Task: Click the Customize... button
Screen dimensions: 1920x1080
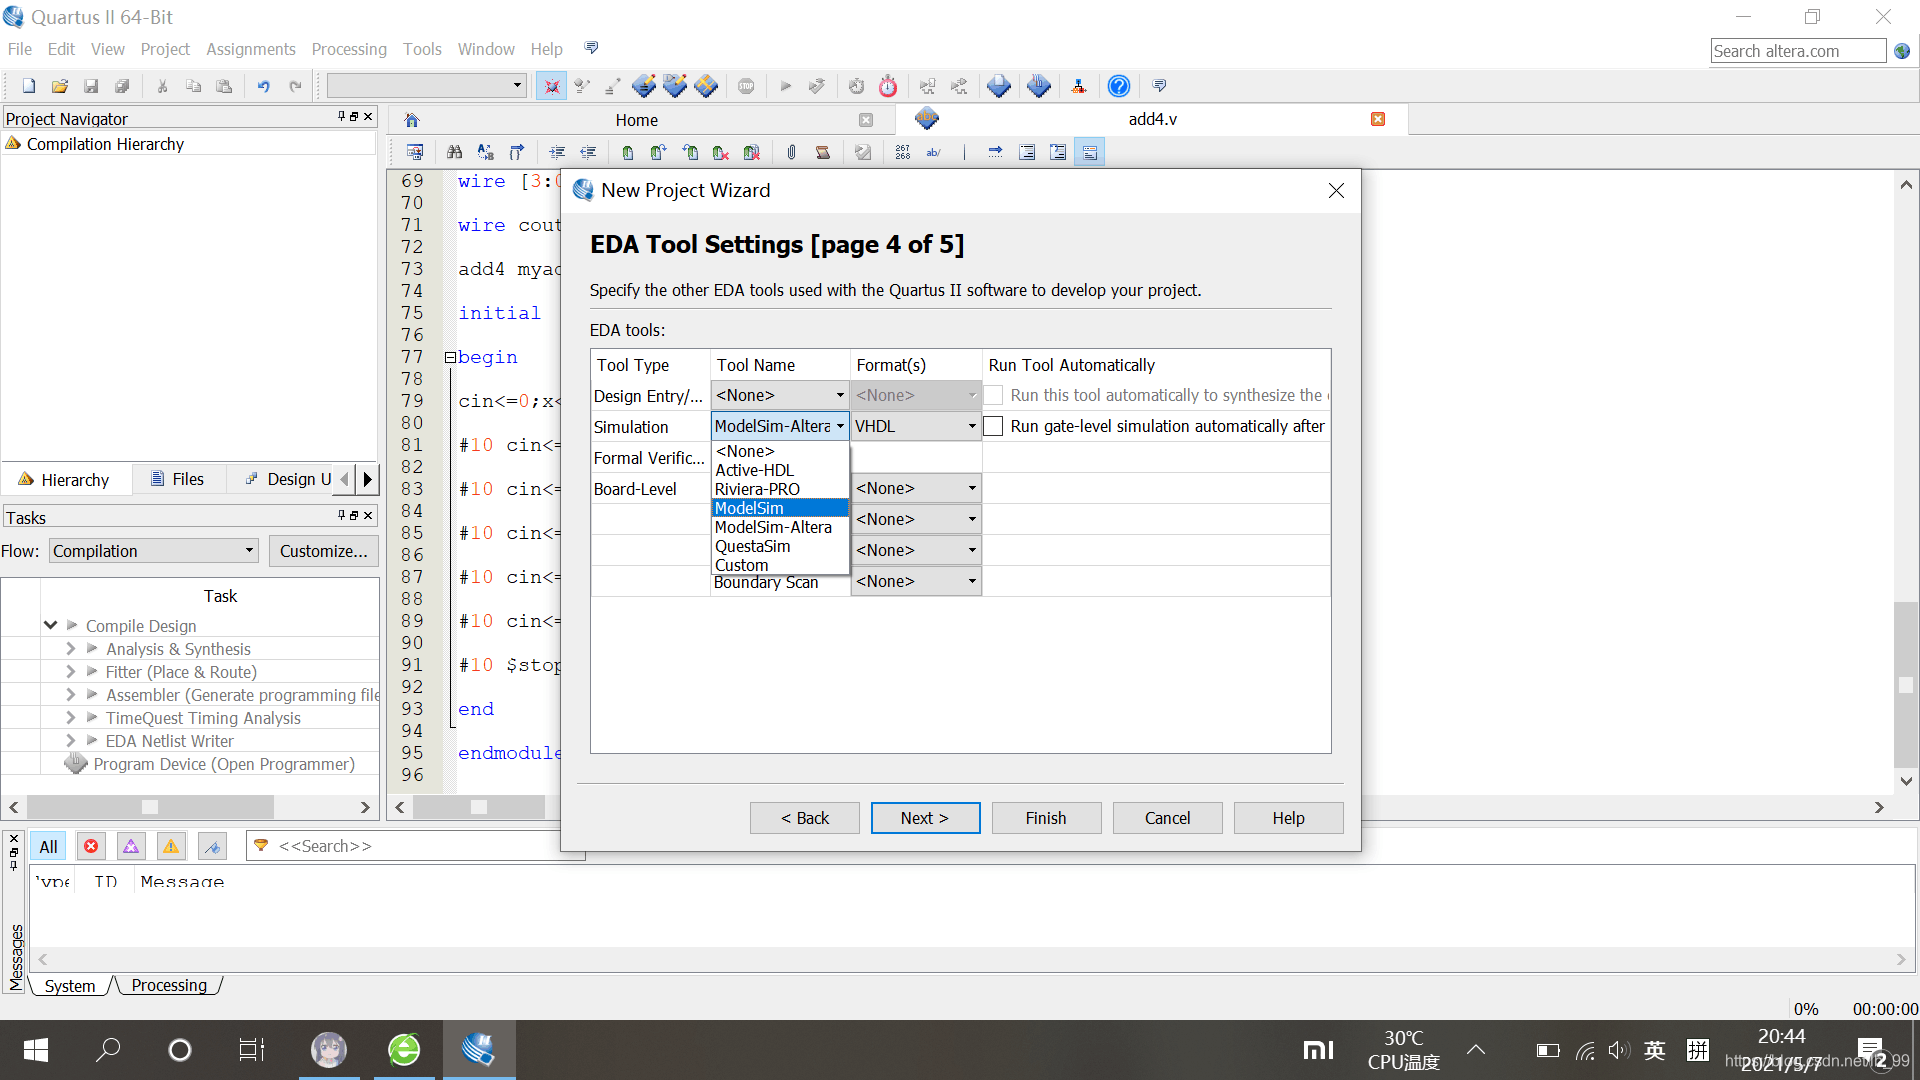Action: coord(323,551)
